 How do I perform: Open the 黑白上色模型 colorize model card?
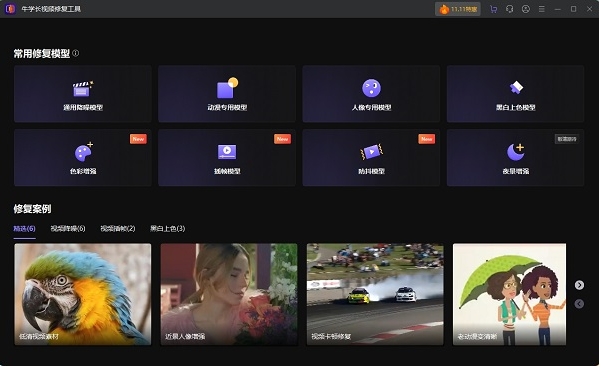516,94
